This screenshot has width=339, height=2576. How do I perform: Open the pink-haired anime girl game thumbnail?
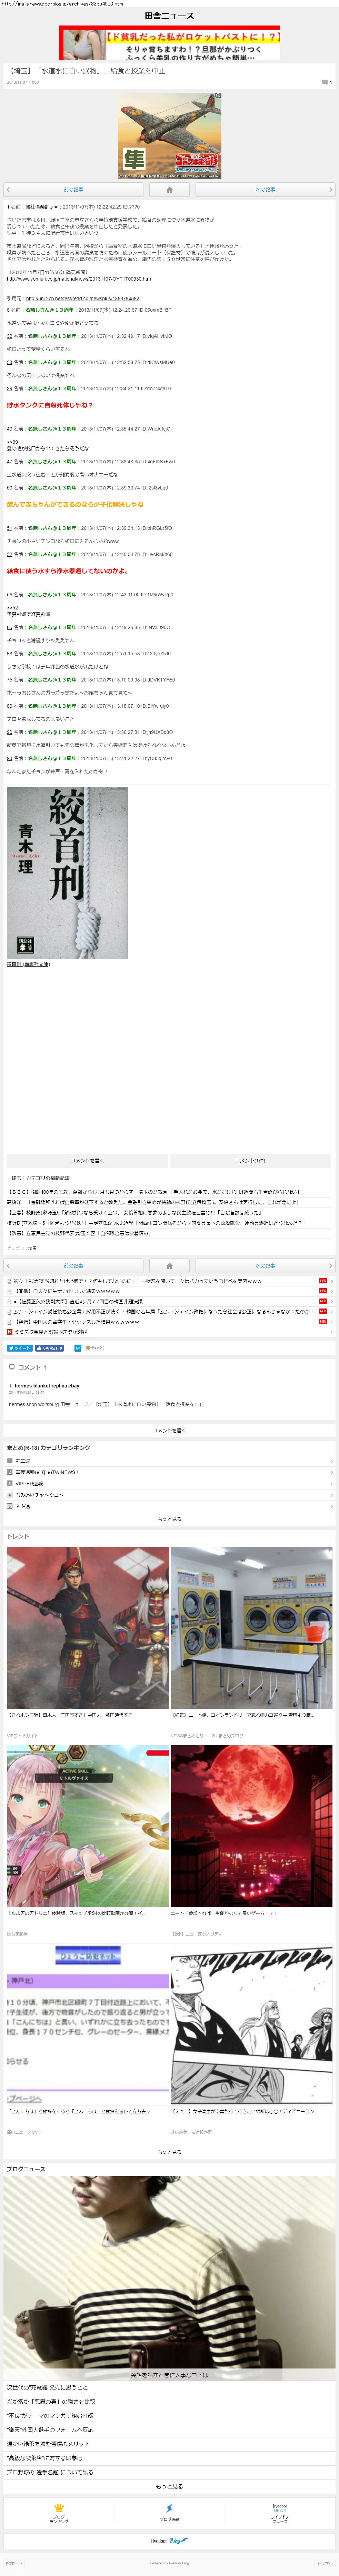[x=88, y=1826]
